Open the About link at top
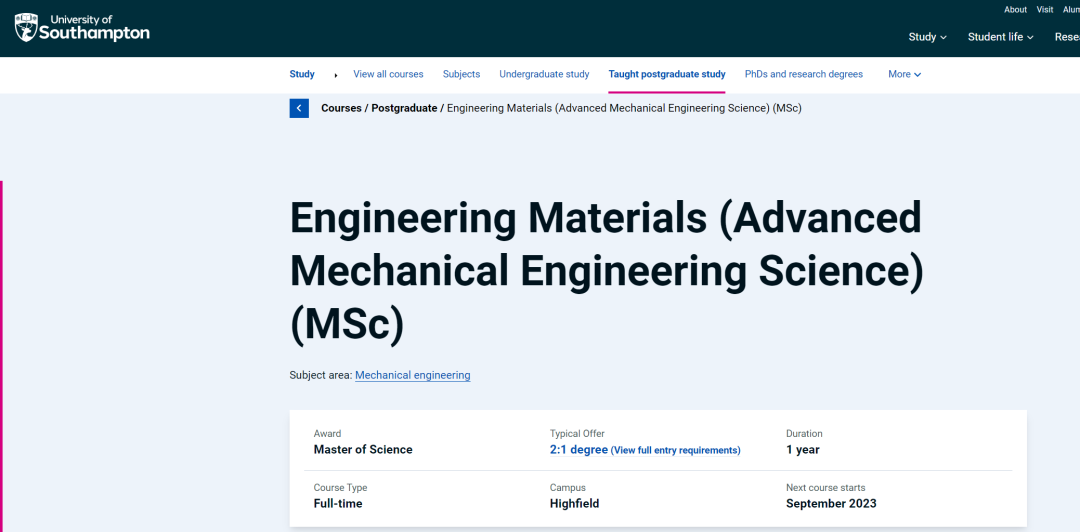Image resolution: width=1080 pixels, height=532 pixels. click(x=1015, y=9)
